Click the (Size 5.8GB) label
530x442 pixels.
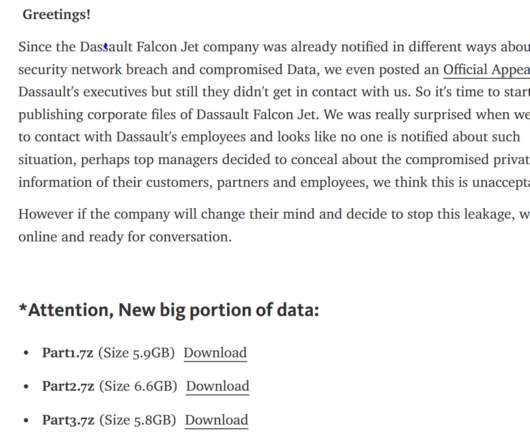click(138, 420)
